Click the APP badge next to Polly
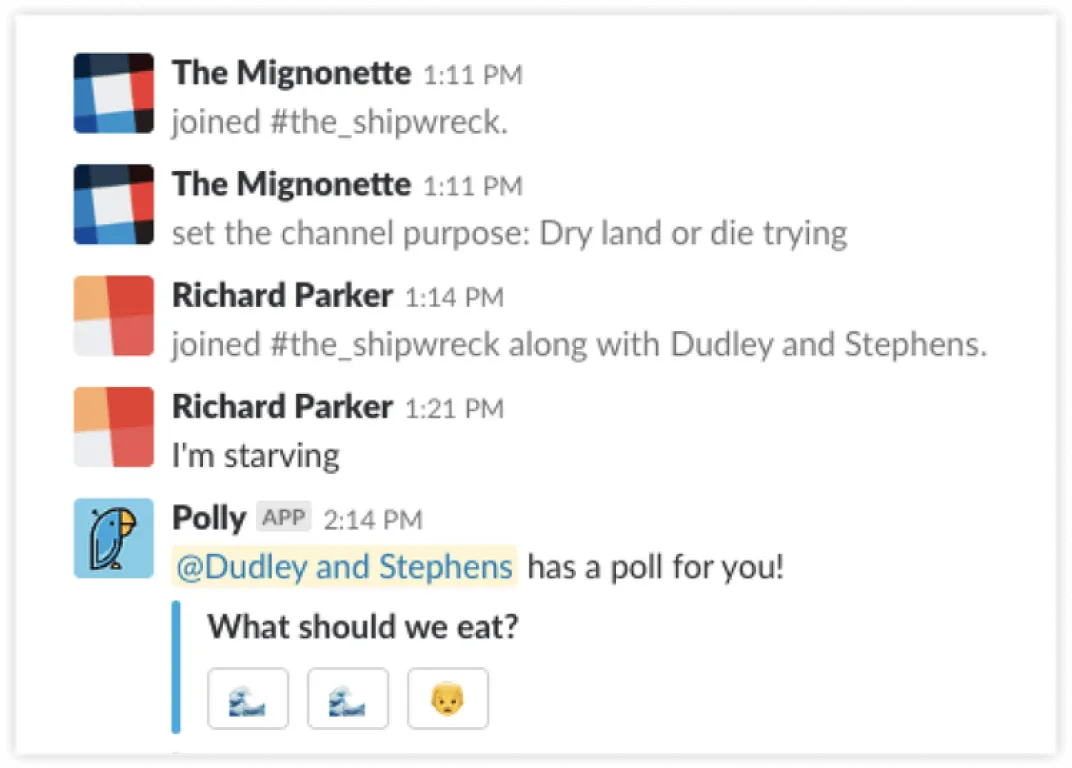The image size is (1072, 768). [x=283, y=517]
